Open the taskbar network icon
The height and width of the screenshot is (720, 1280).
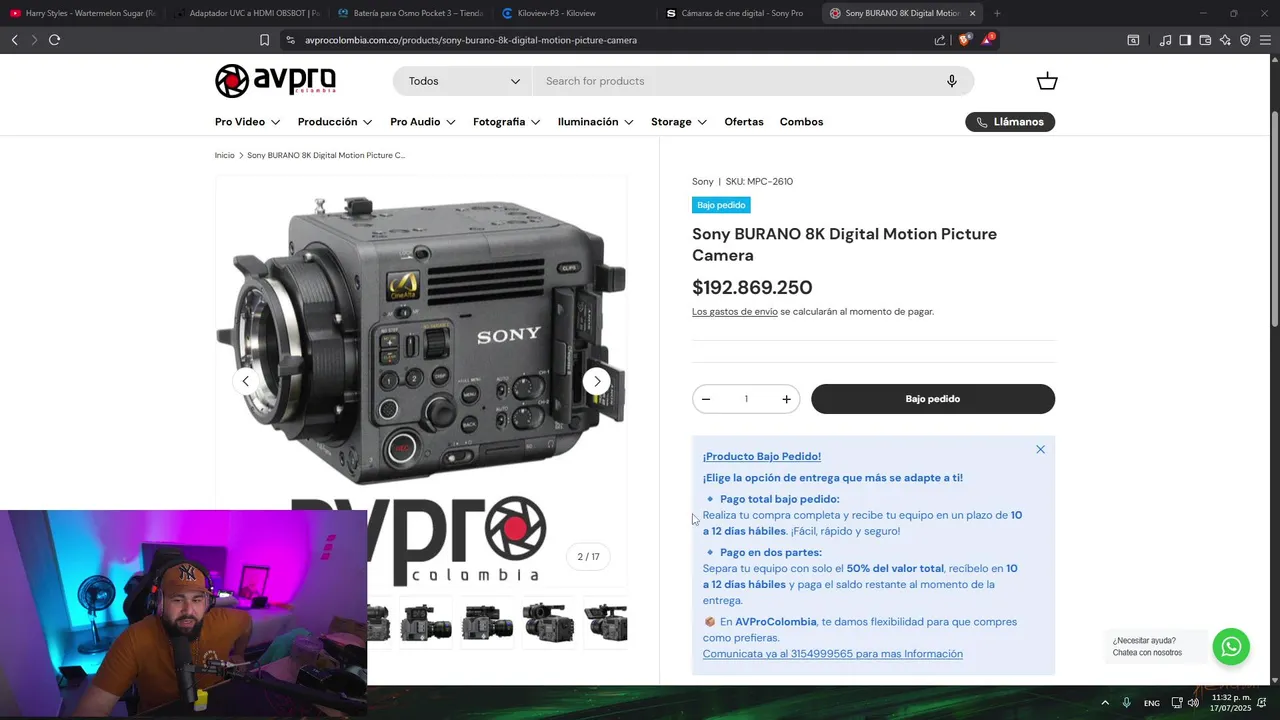[x=1177, y=703]
